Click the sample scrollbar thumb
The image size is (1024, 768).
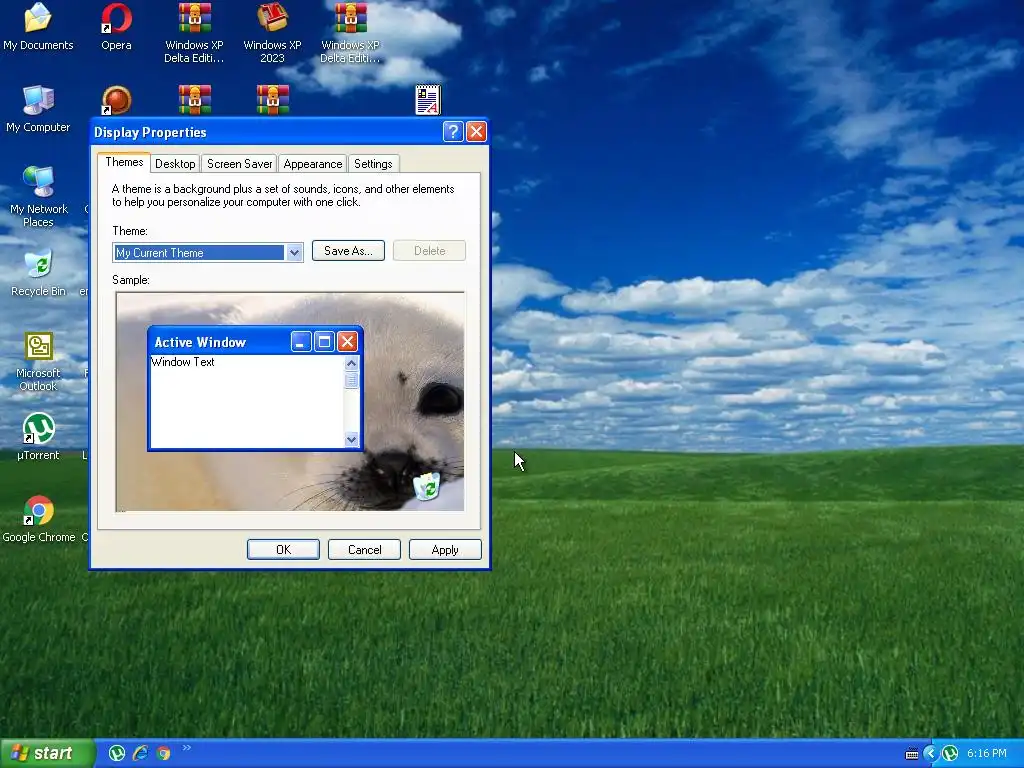pos(351,380)
